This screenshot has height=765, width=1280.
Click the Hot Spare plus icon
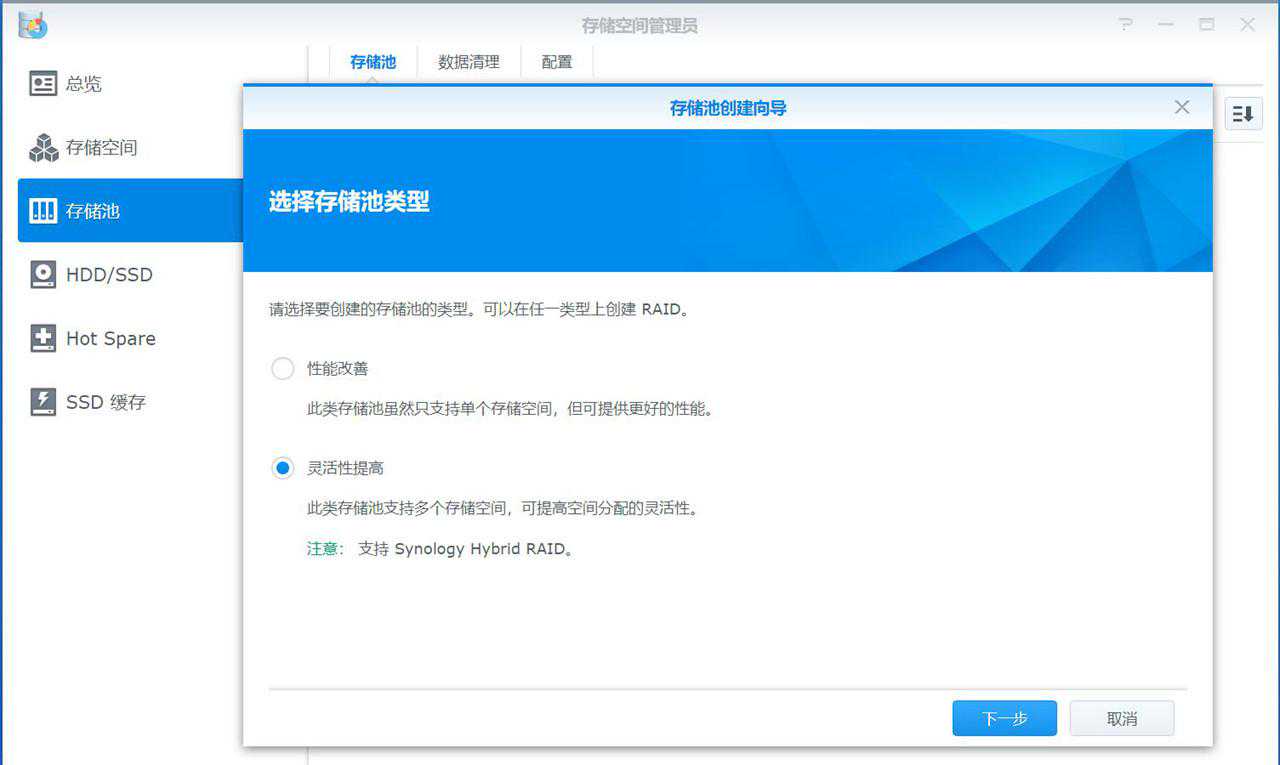[x=43, y=338]
